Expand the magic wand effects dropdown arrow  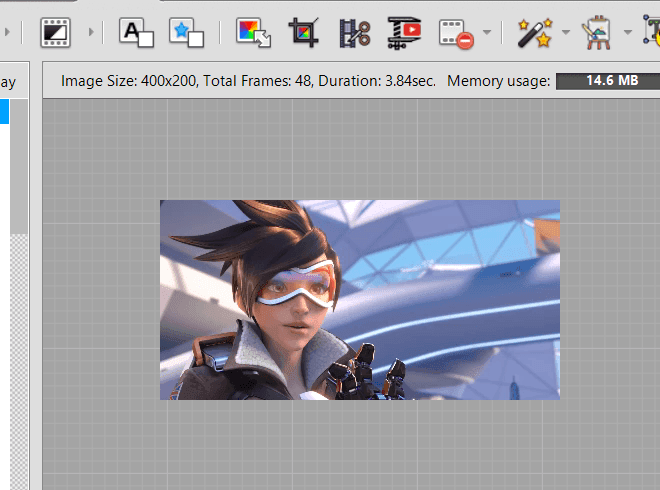566,32
